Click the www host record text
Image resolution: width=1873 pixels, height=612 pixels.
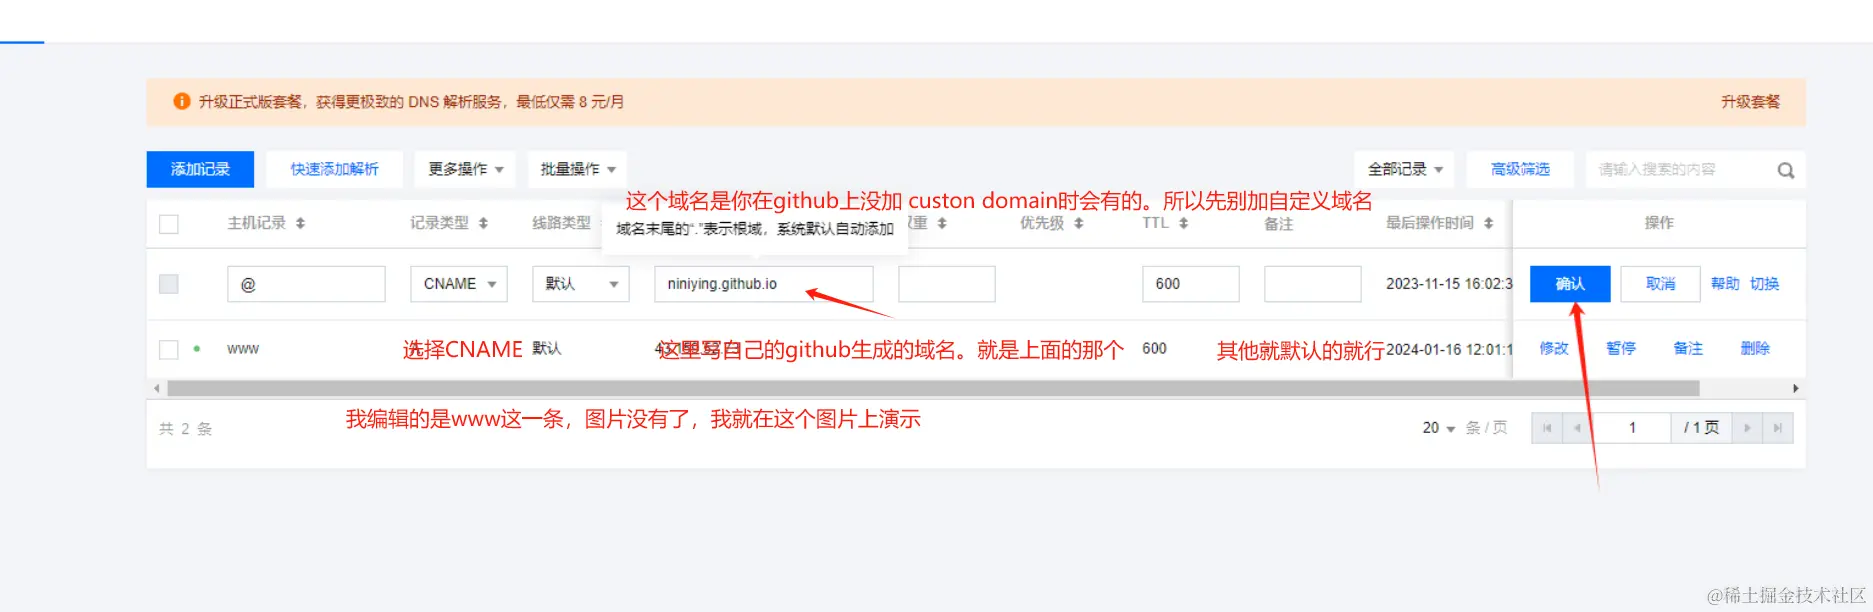[x=243, y=349]
